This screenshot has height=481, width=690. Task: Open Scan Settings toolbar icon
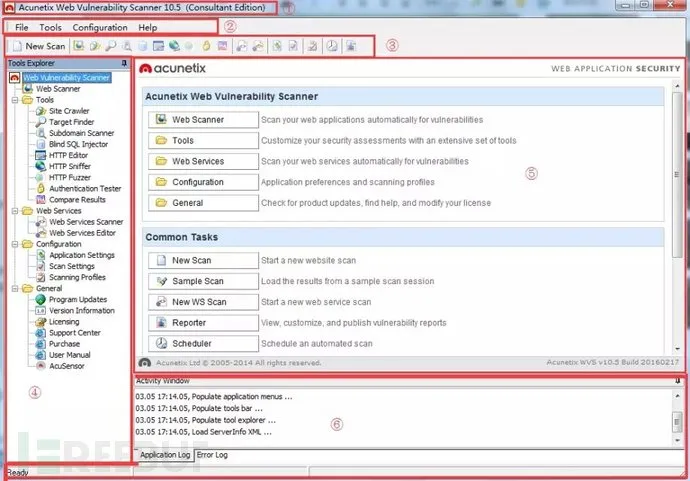click(x=293, y=46)
